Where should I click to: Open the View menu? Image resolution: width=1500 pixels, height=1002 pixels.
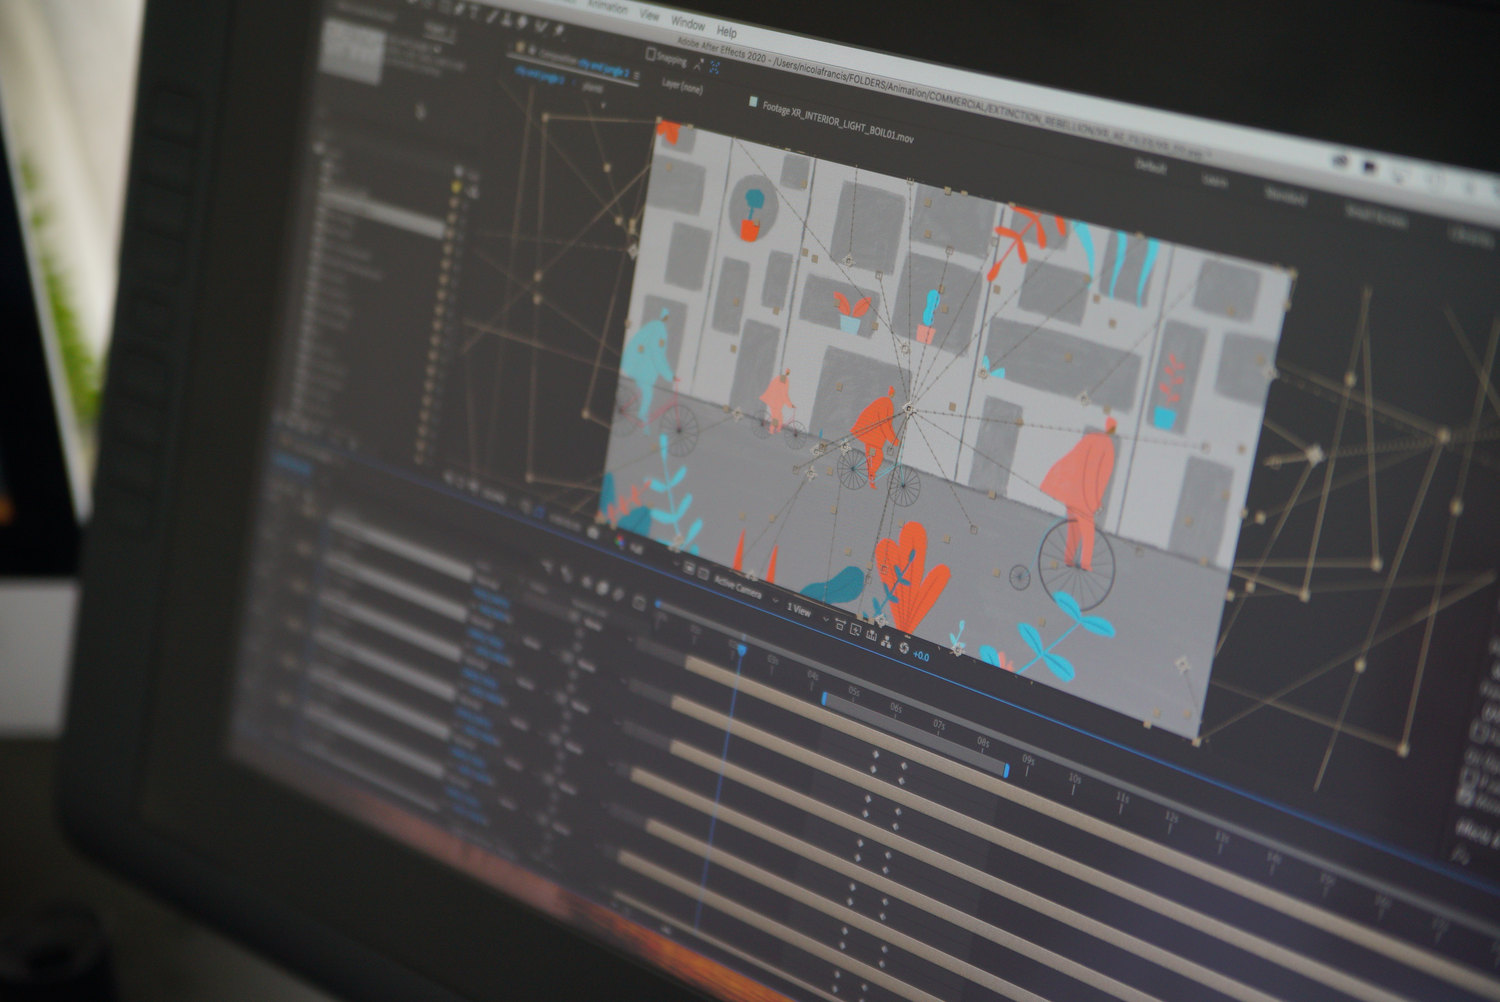pos(649,15)
